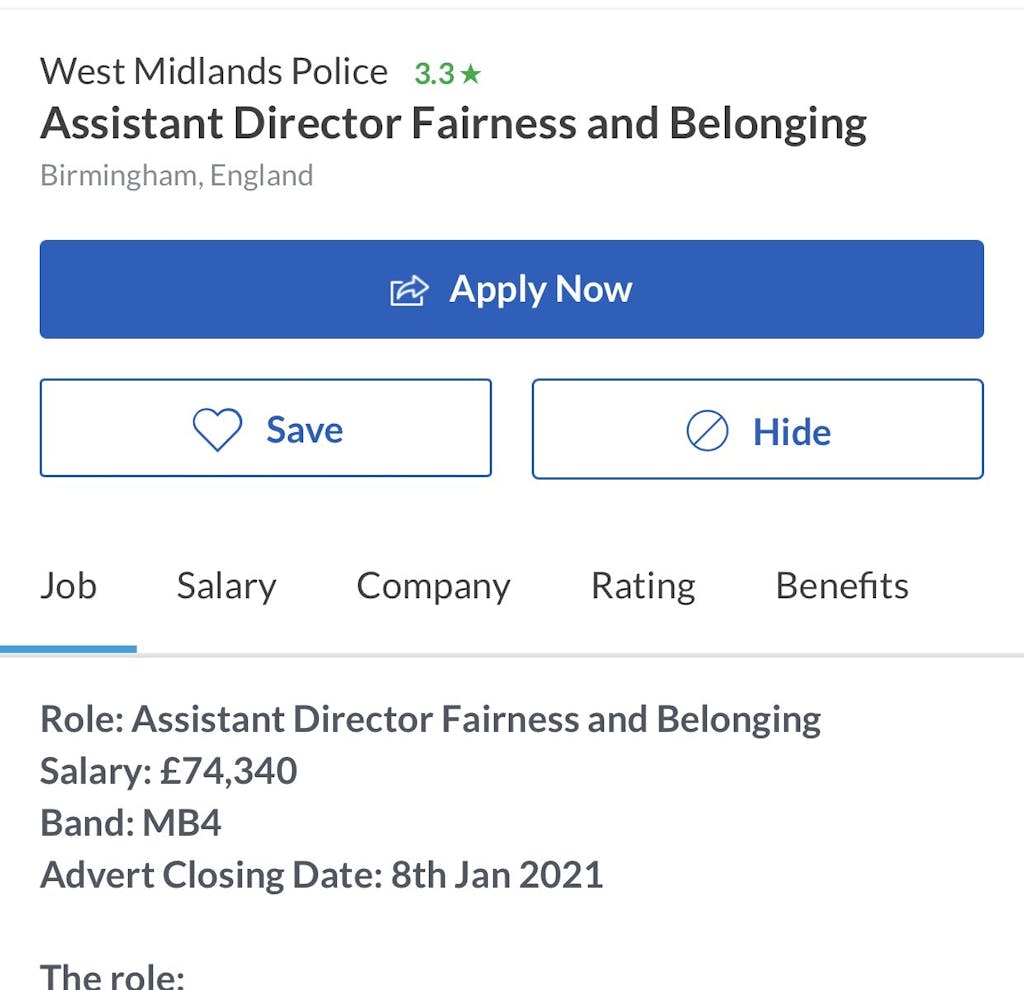Click the Salary £74,340 line

pyautogui.click(x=168, y=771)
